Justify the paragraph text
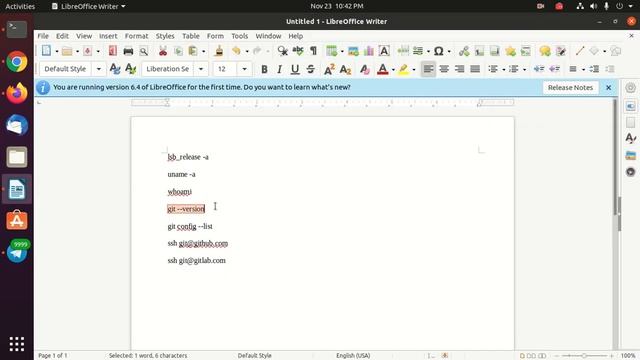The width and height of the screenshot is (640, 360). click(475, 69)
